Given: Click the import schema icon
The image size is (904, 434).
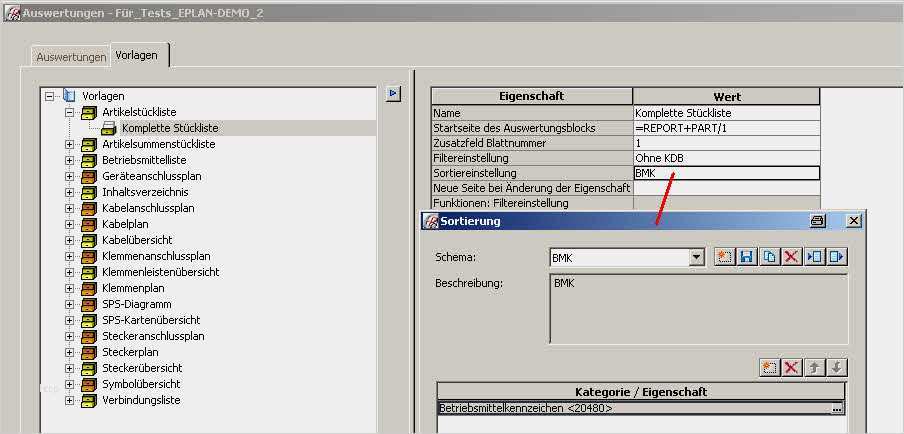Looking at the screenshot, I should coord(815,257).
